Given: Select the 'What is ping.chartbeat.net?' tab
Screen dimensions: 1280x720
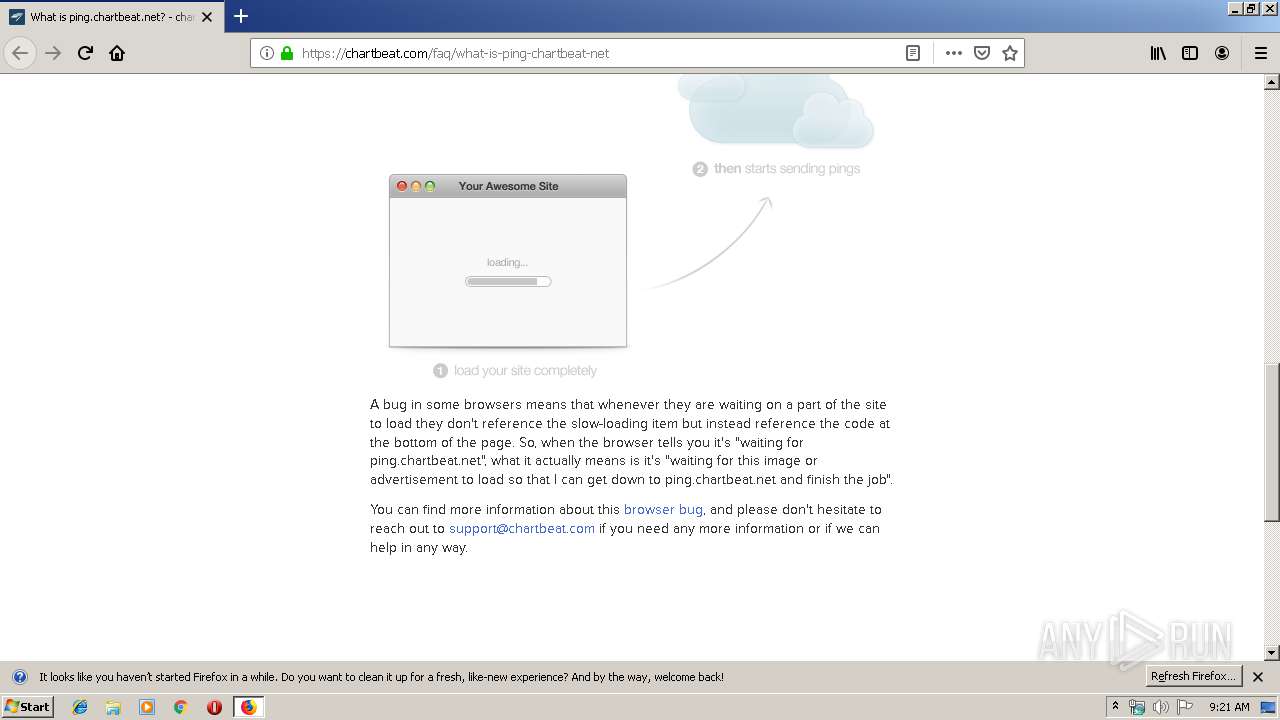Looking at the screenshot, I should tap(110, 17).
